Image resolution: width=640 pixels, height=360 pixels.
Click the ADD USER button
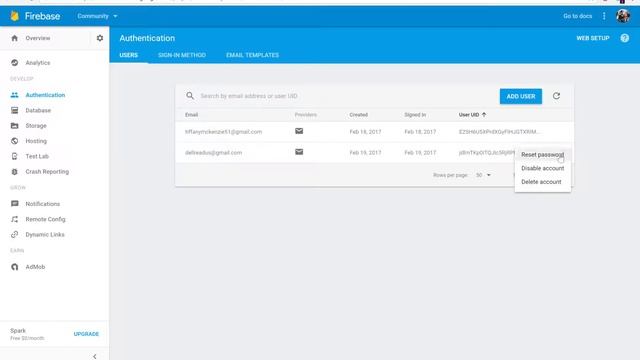pyautogui.click(x=521, y=96)
